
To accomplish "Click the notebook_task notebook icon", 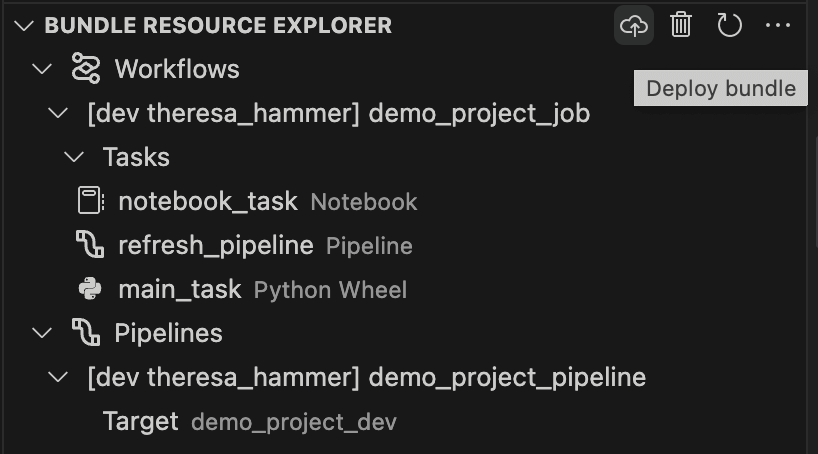I will coord(90,201).
